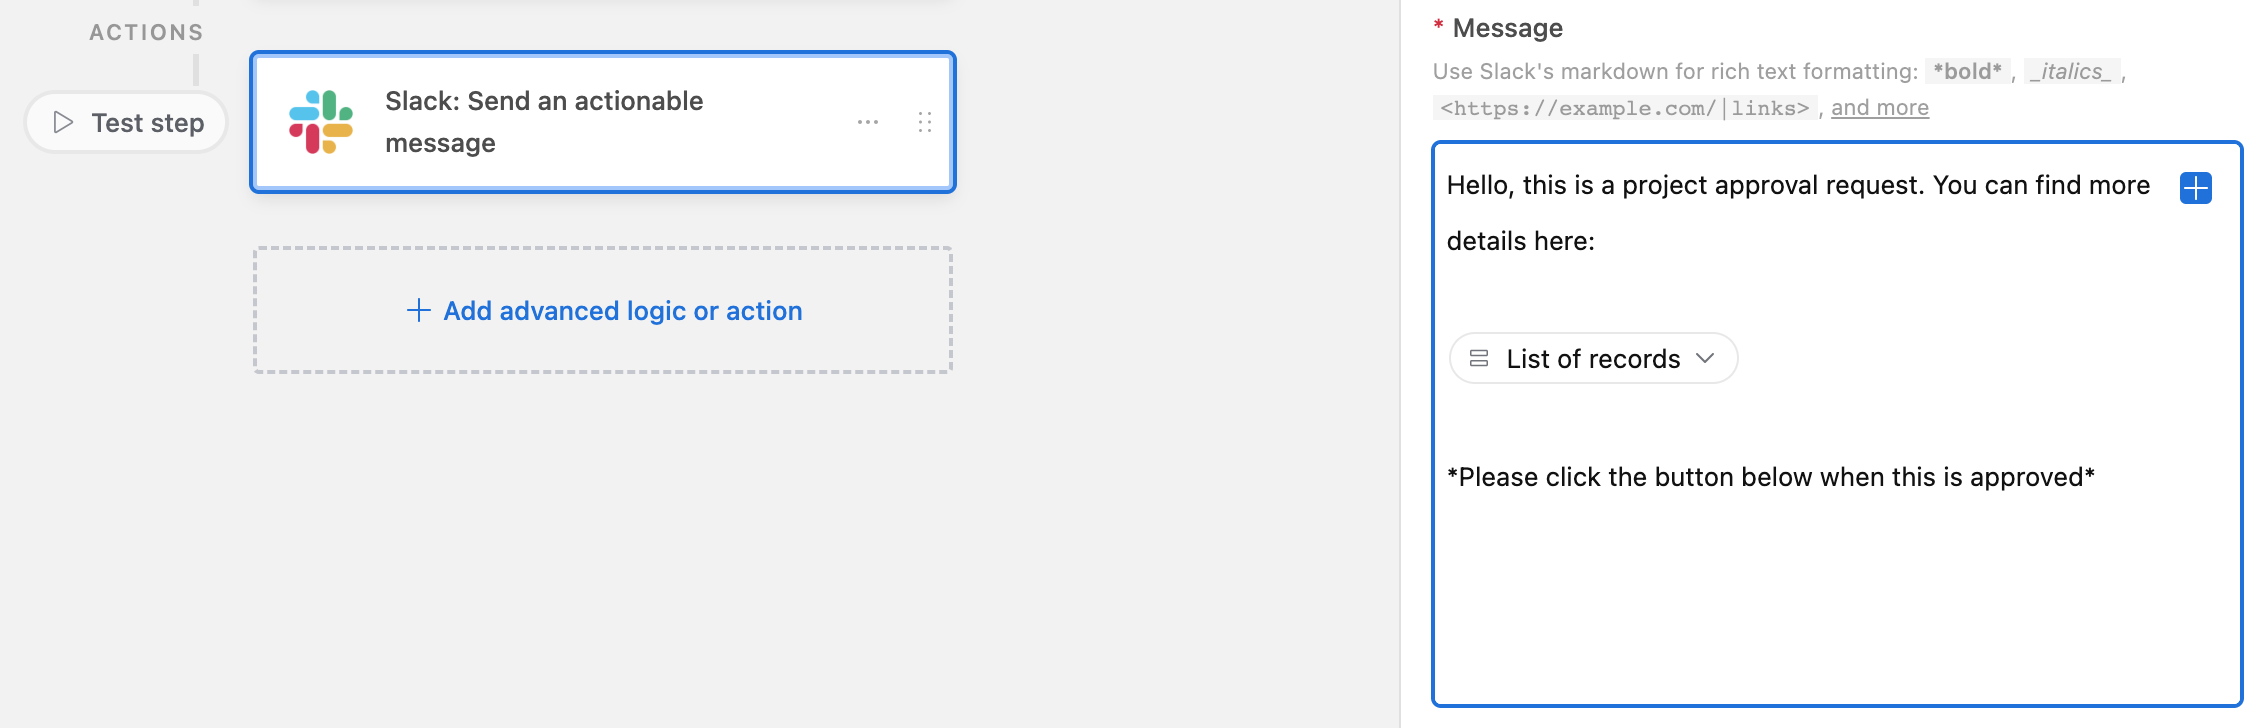Click the *bold* formatting example
Viewport: 2264px width, 728px height.
tap(1967, 71)
